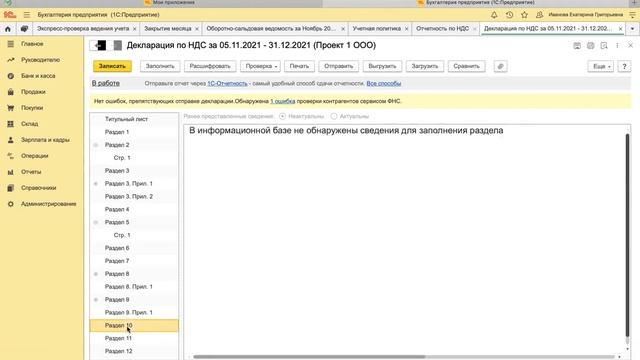
Task: Close the Закрытие месяца tab
Action: pos(197,29)
